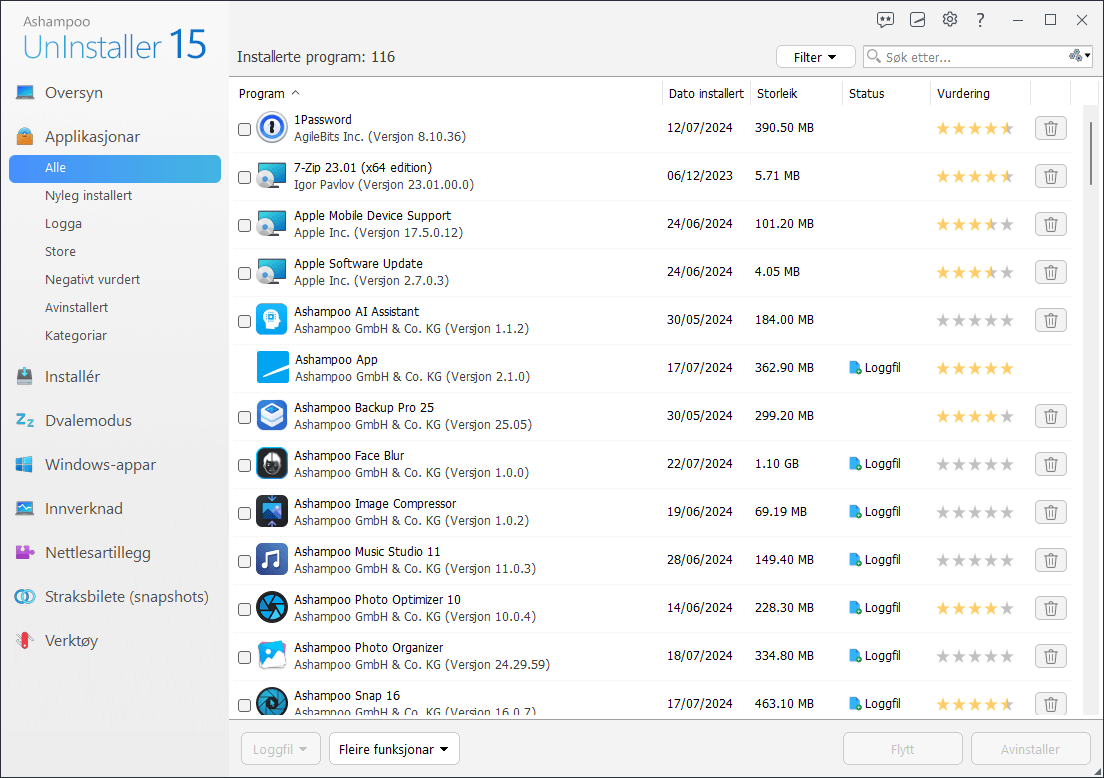The width and height of the screenshot is (1104, 778).
Task: Open Loggfil link for Ashampoo Face Blur
Action: [875, 463]
